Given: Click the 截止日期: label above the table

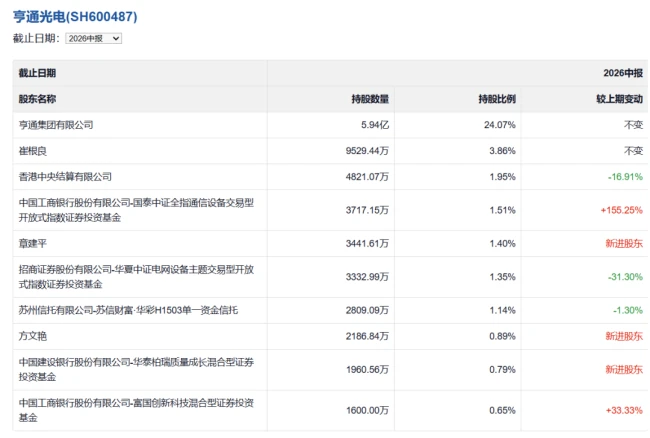Looking at the screenshot, I should [x=36, y=39].
